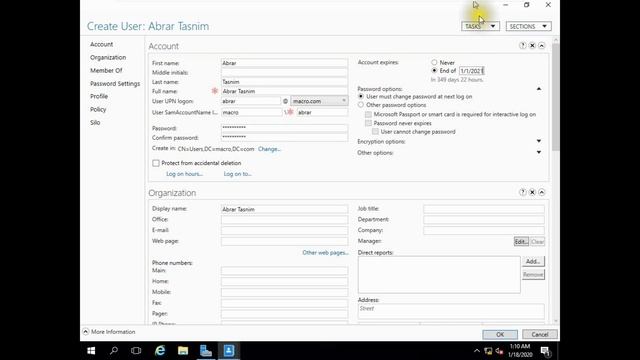Go to Account section in sidebar
The width and height of the screenshot is (640, 360).
click(102, 44)
